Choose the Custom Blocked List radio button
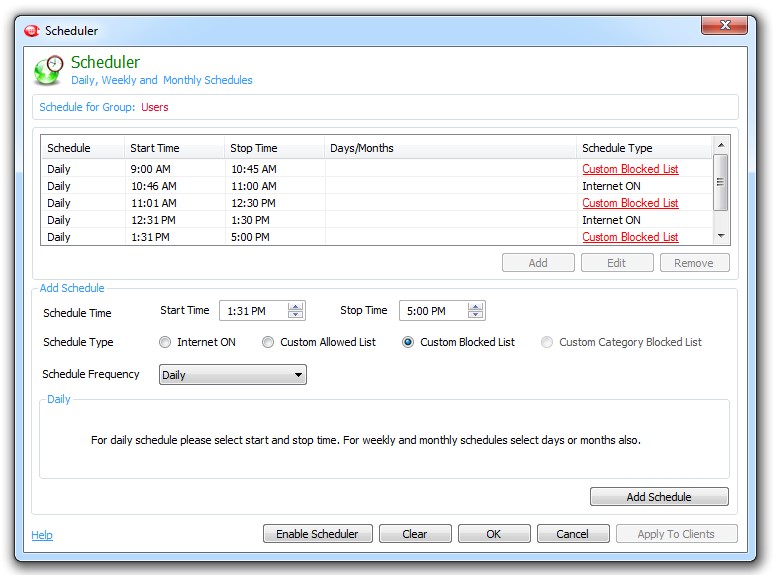The image size is (779, 575). pyautogui.click(x=408, y=342)
